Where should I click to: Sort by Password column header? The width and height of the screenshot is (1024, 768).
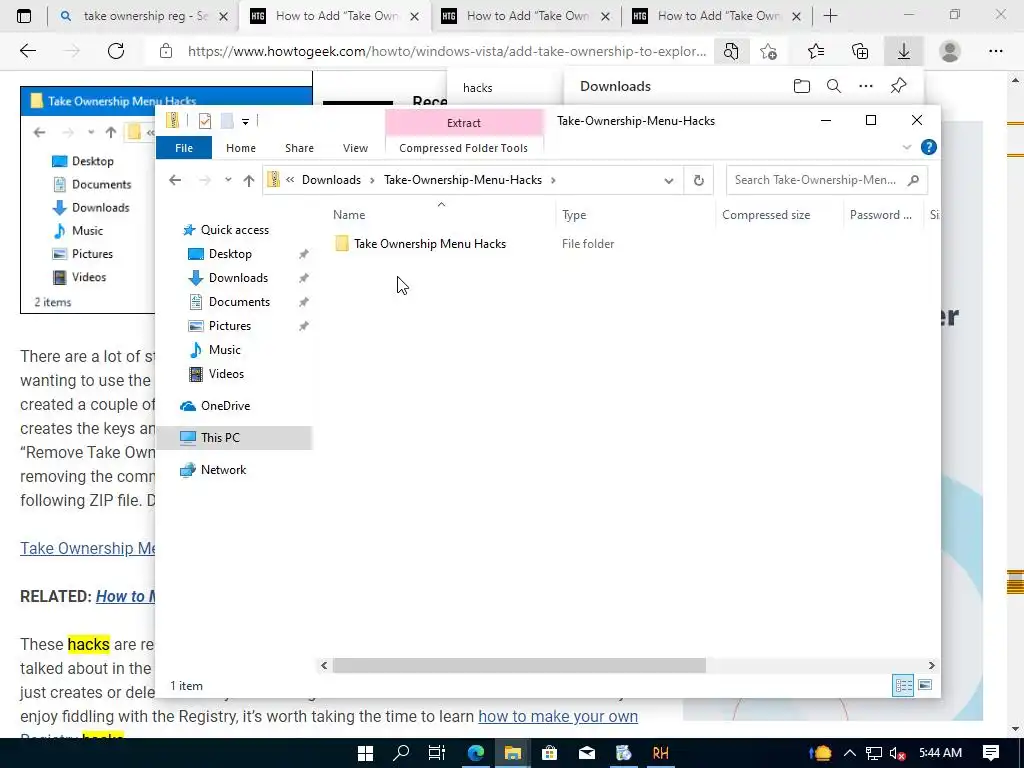pyautogui.click(x=880, y=215)
